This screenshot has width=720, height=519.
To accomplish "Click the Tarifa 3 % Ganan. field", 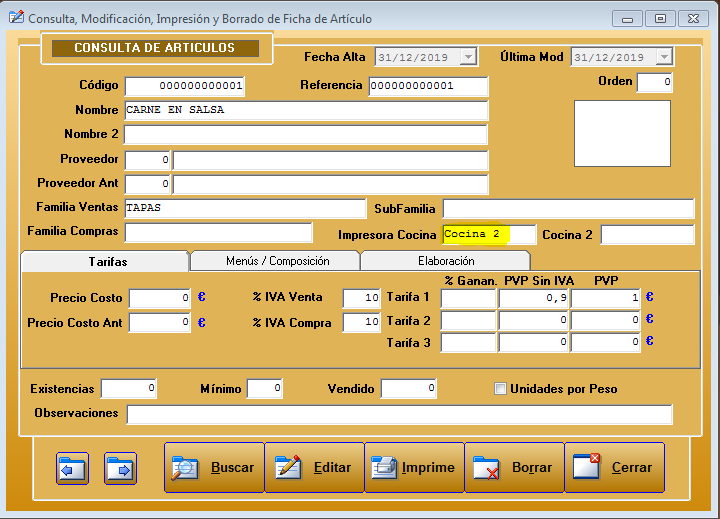I will pyautogui.click(x=468, y=343).
